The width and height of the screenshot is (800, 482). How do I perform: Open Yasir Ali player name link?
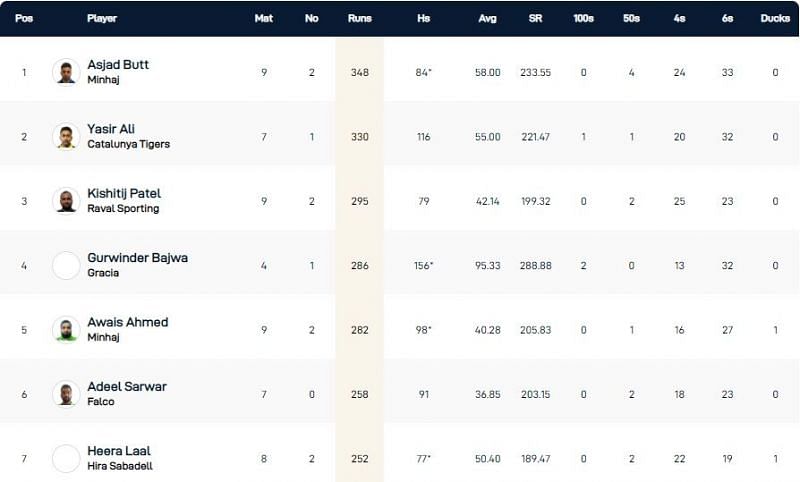pyautogui.click(x=111, y=129)
